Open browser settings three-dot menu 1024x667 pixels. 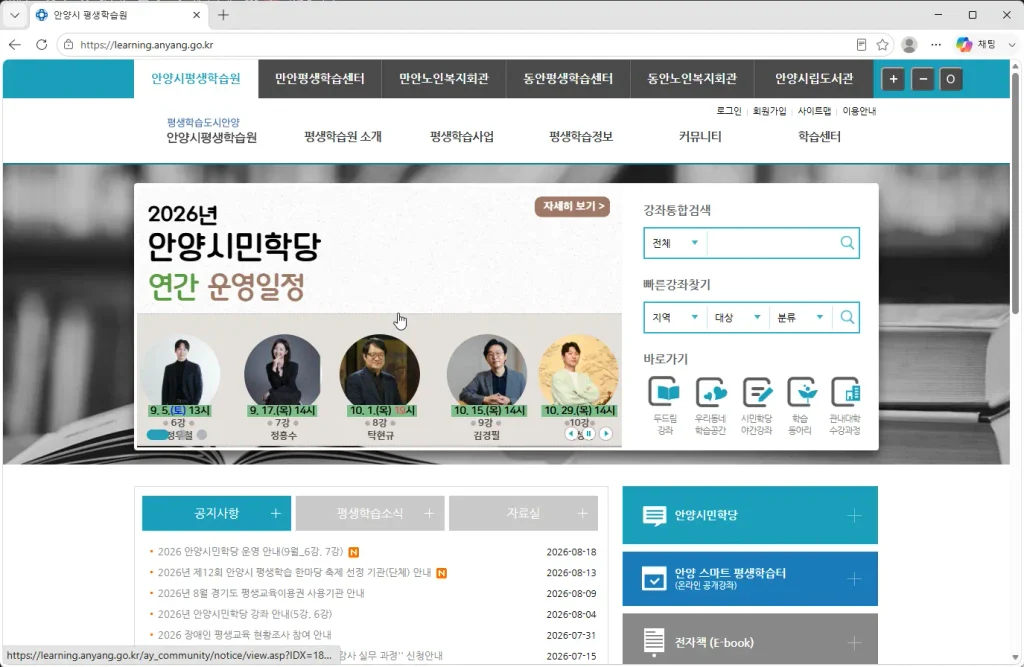(x=936, y=44)
